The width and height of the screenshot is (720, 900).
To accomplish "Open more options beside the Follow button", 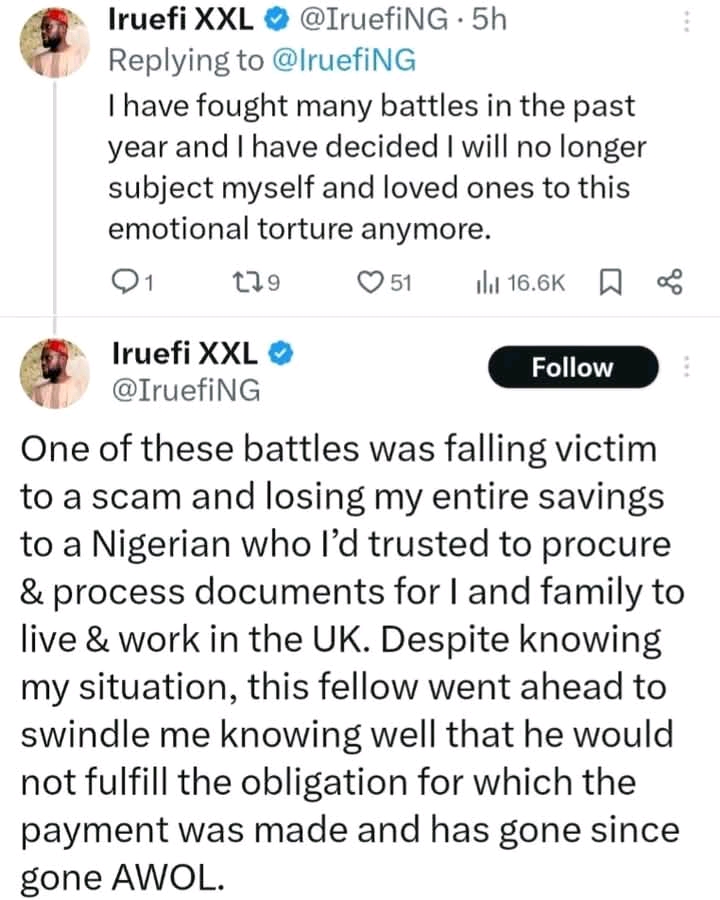I will 686,367.
